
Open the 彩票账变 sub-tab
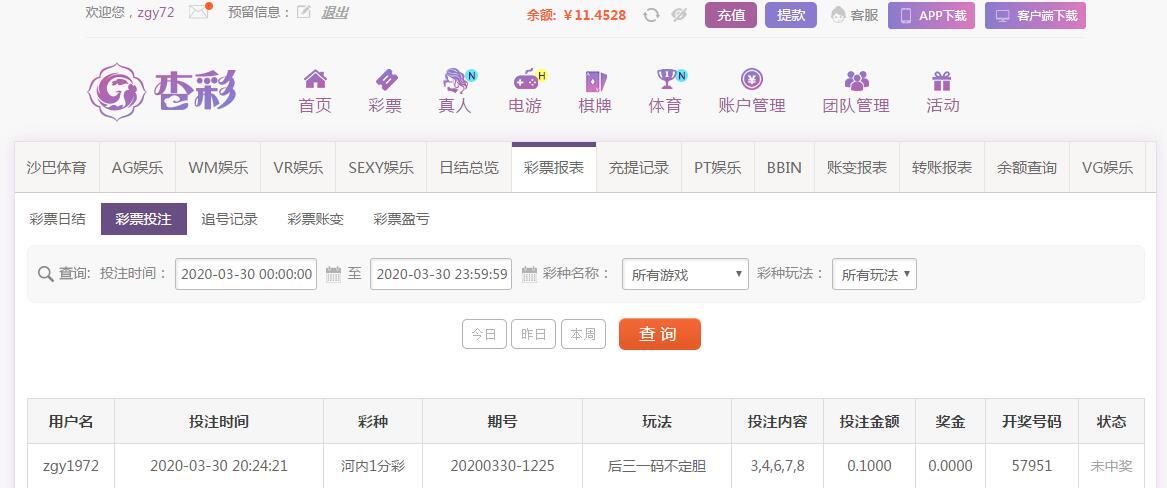(x=316, y=219)
